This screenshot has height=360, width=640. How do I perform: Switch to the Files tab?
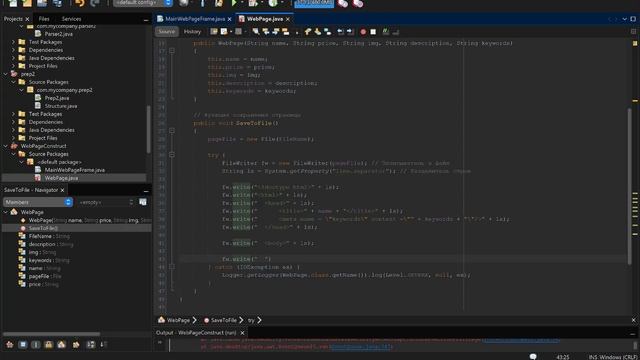[44, 19]
